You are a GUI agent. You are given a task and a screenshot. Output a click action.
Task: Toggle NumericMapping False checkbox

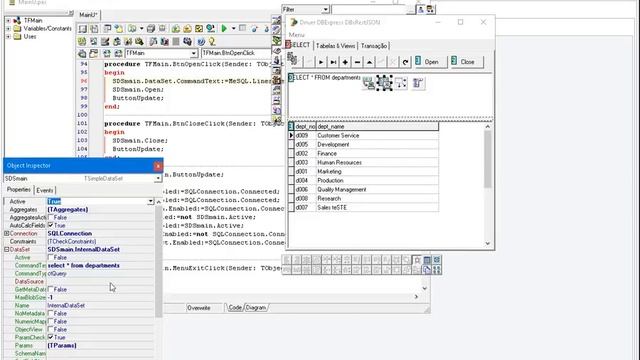pyautogui.click(x=51, y=321)
